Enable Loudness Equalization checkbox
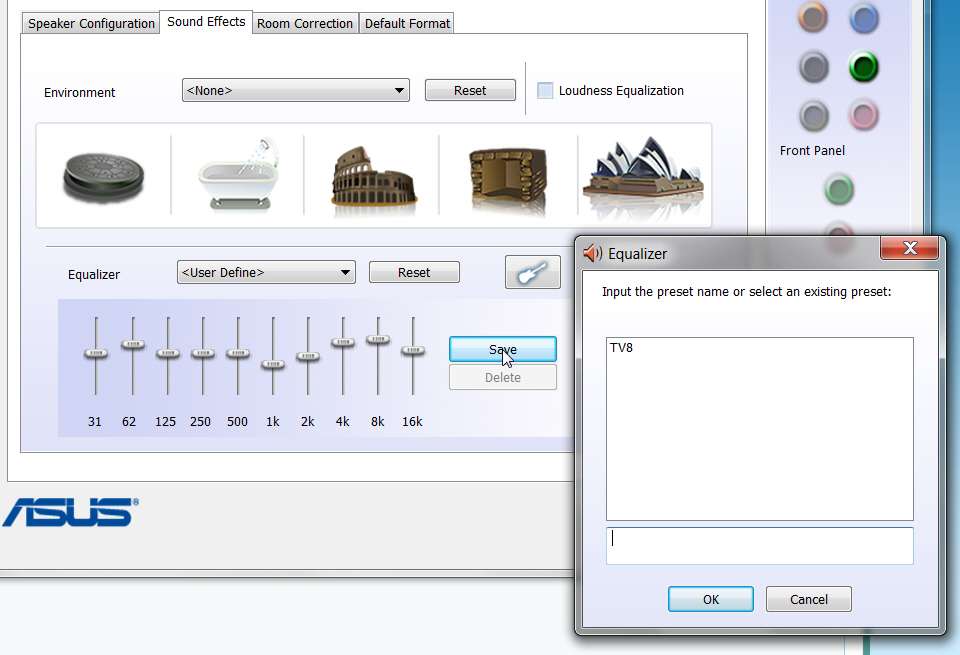Image resolution: width=960 pixels, height=655 pixels. tap(545, 91)
